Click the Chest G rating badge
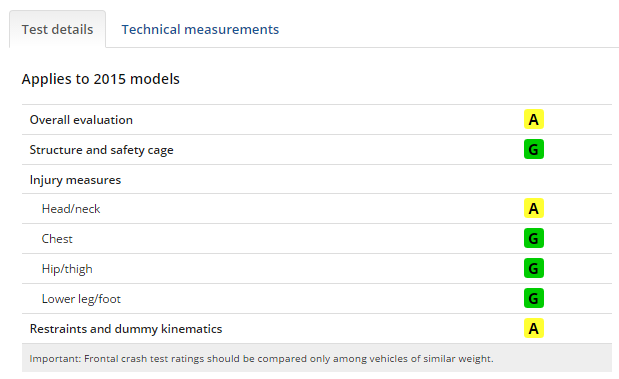This screenshot has width=619, height=379. tap(534, 238)
